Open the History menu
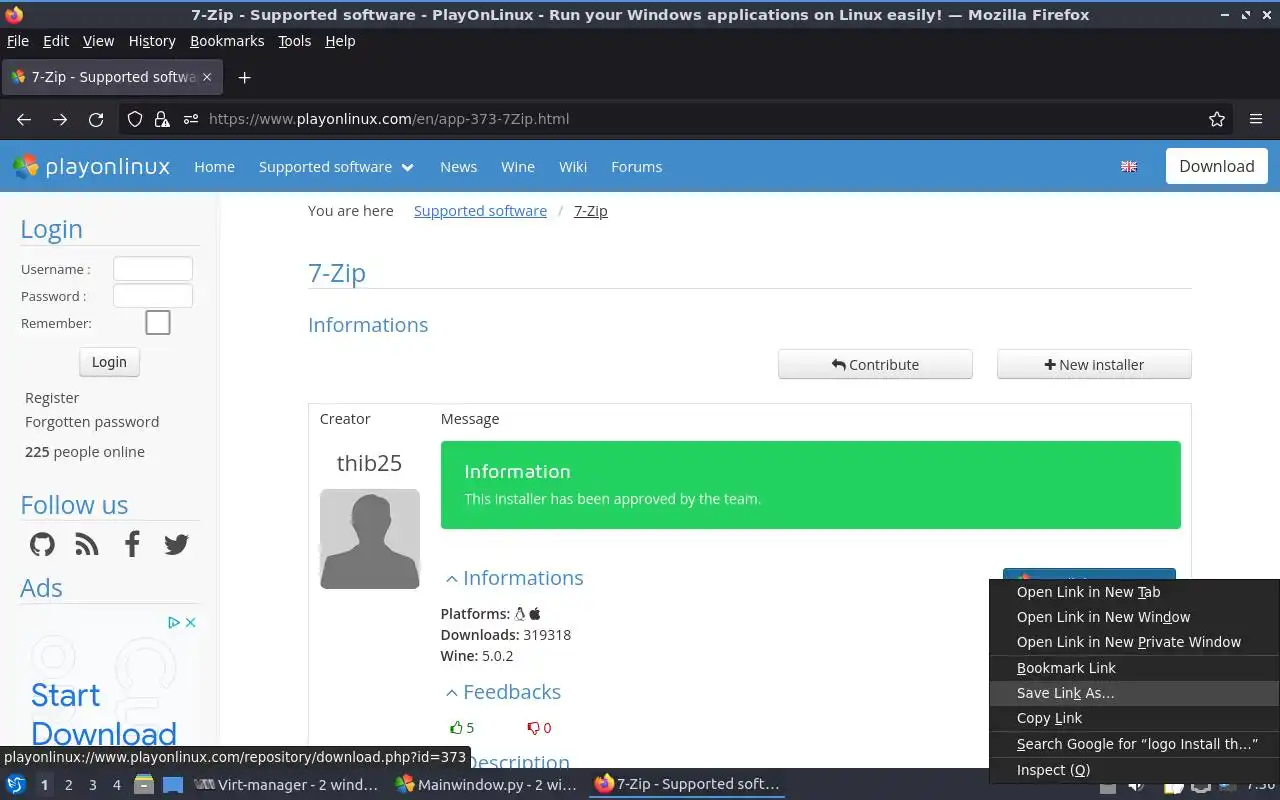This screenshot has height=800, width=1280. point(152,41)
